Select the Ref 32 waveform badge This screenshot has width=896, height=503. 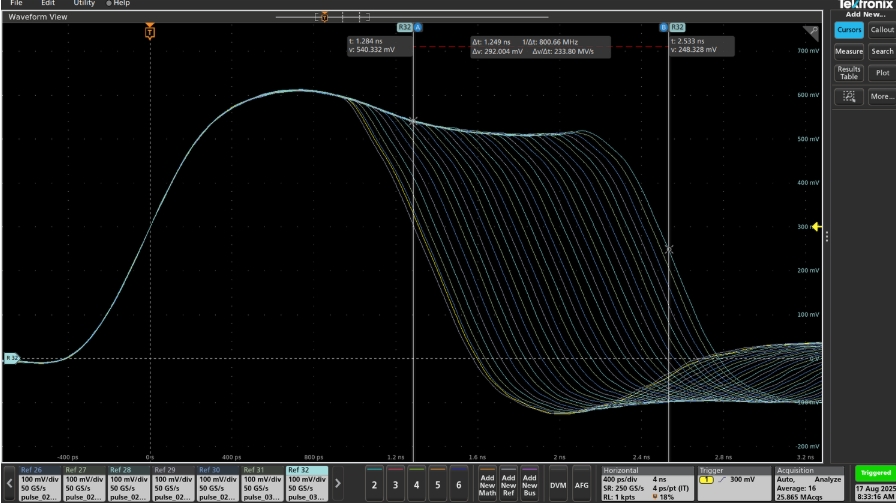click(x=306, y=483)
